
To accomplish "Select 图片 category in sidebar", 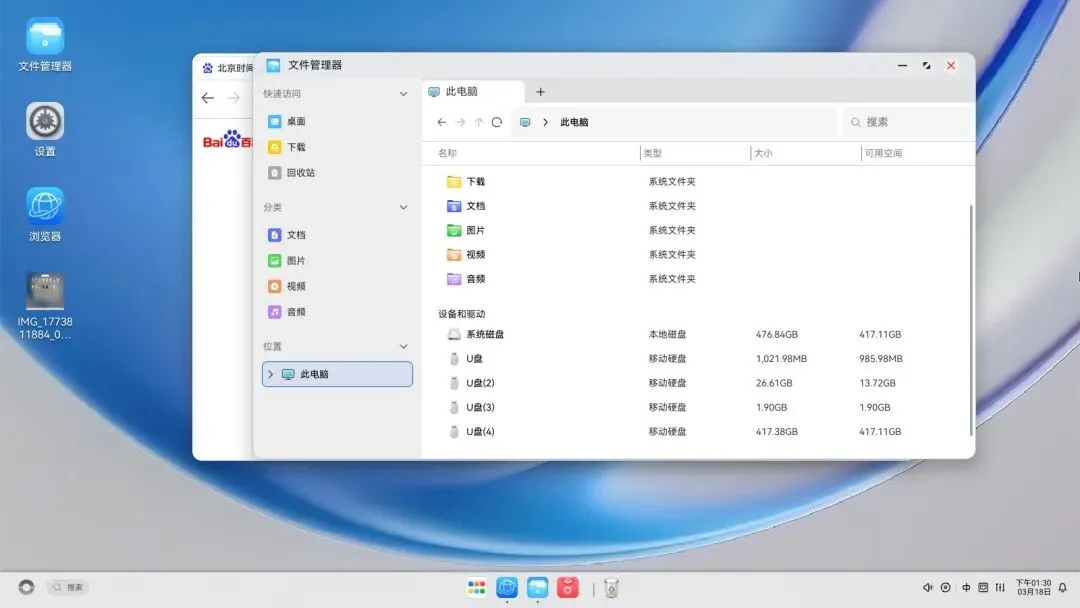I will click(337, 260).
